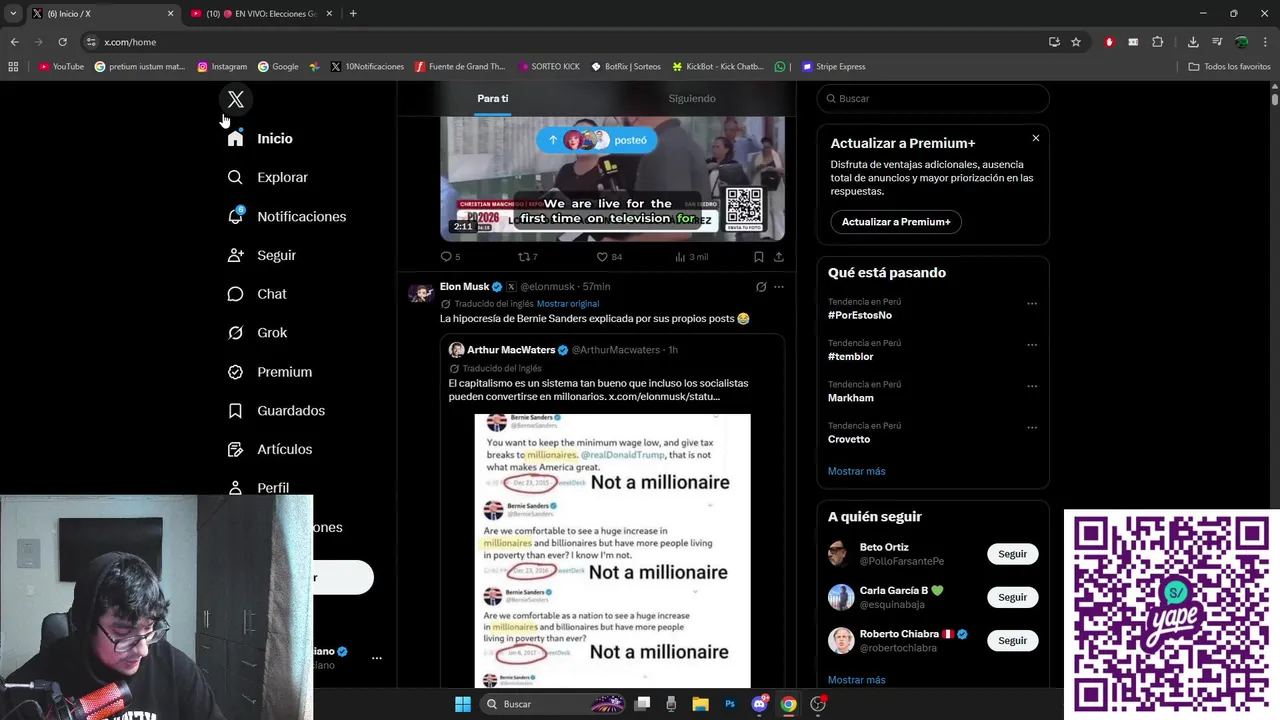Image resolution: width=1280 pixels, height=720 pixels.
Task: Follow Beto Ortiz
Action: point(1012,554)
